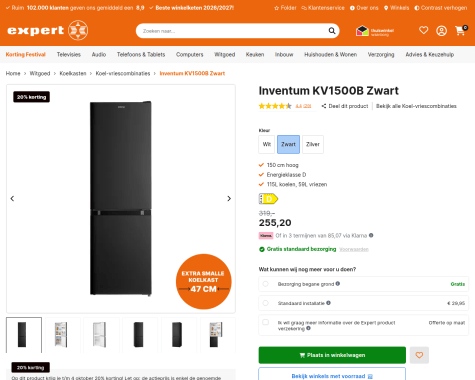The image size is (475, 380).
Task: Open the Witgoed menu item
Action: point(224,54)
